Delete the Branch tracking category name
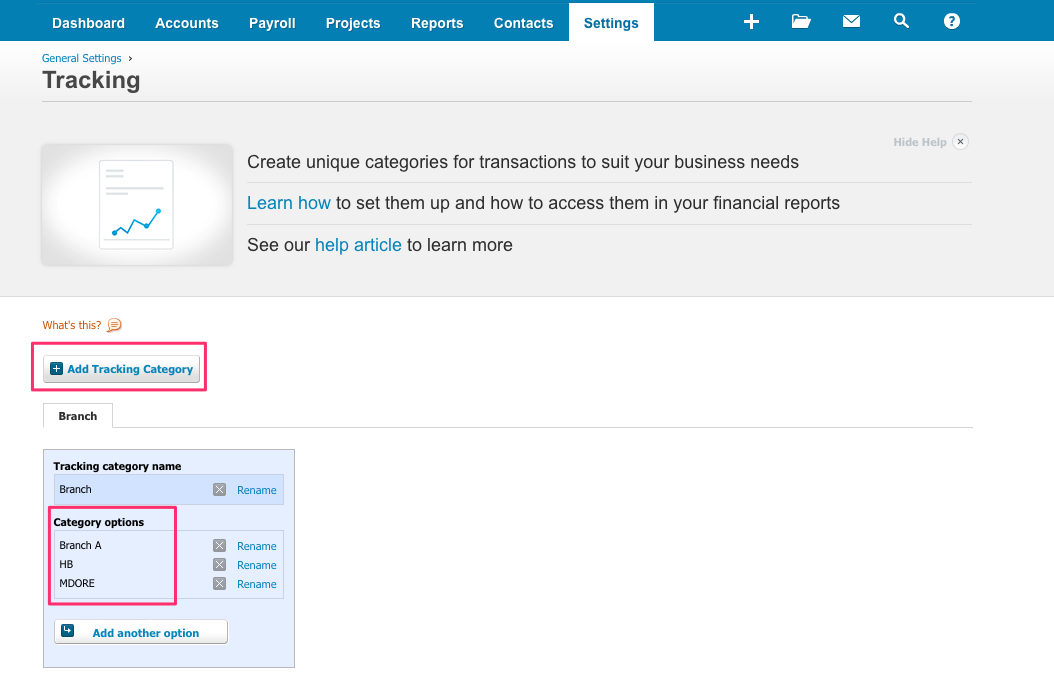The height and width of the screenshot is (691, 1054). point(219,489)
